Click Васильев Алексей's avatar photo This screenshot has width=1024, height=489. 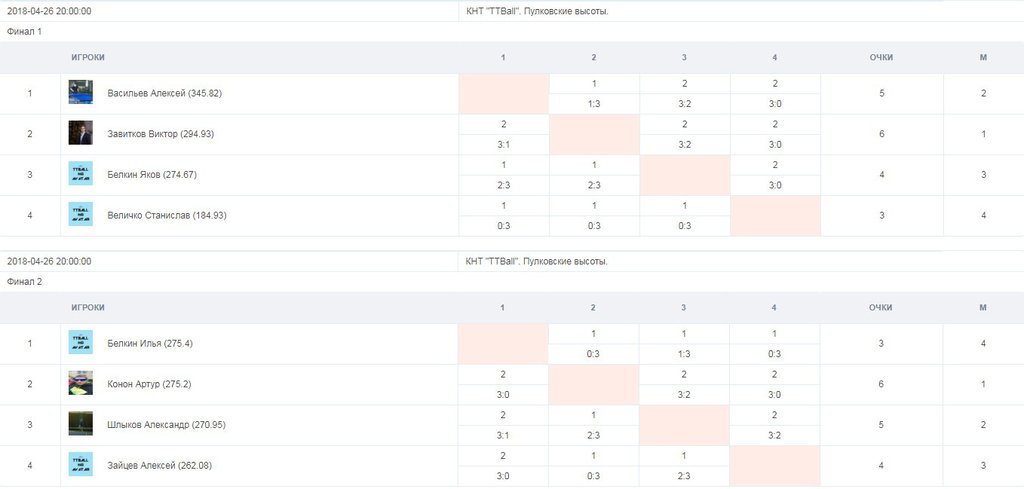[81, 93]
